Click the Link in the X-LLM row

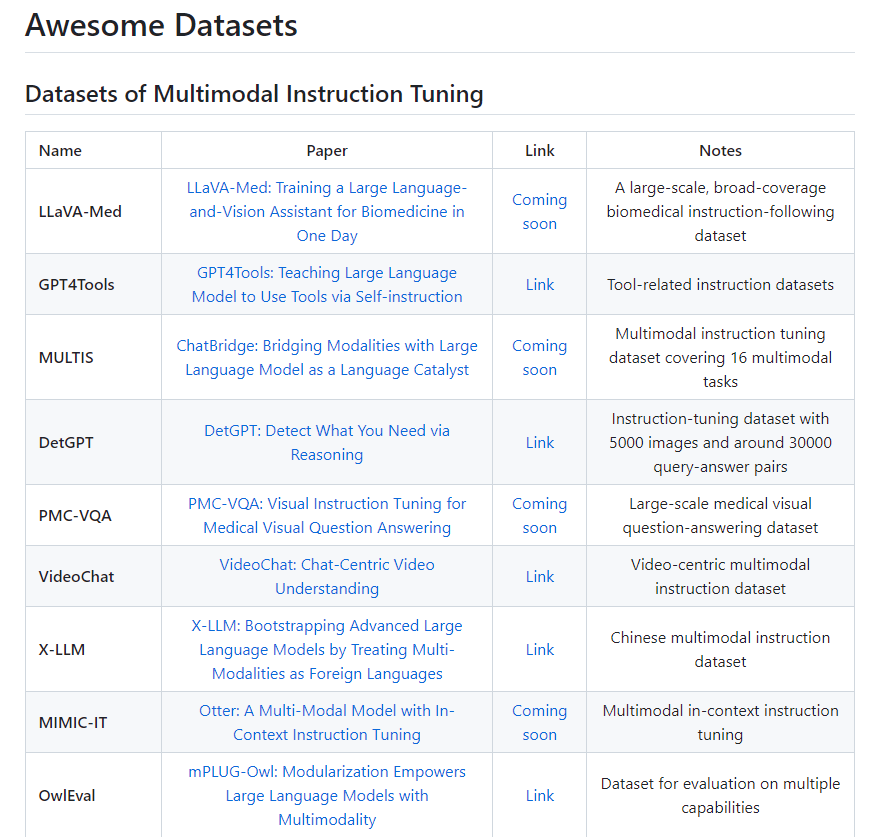[540, 650]
